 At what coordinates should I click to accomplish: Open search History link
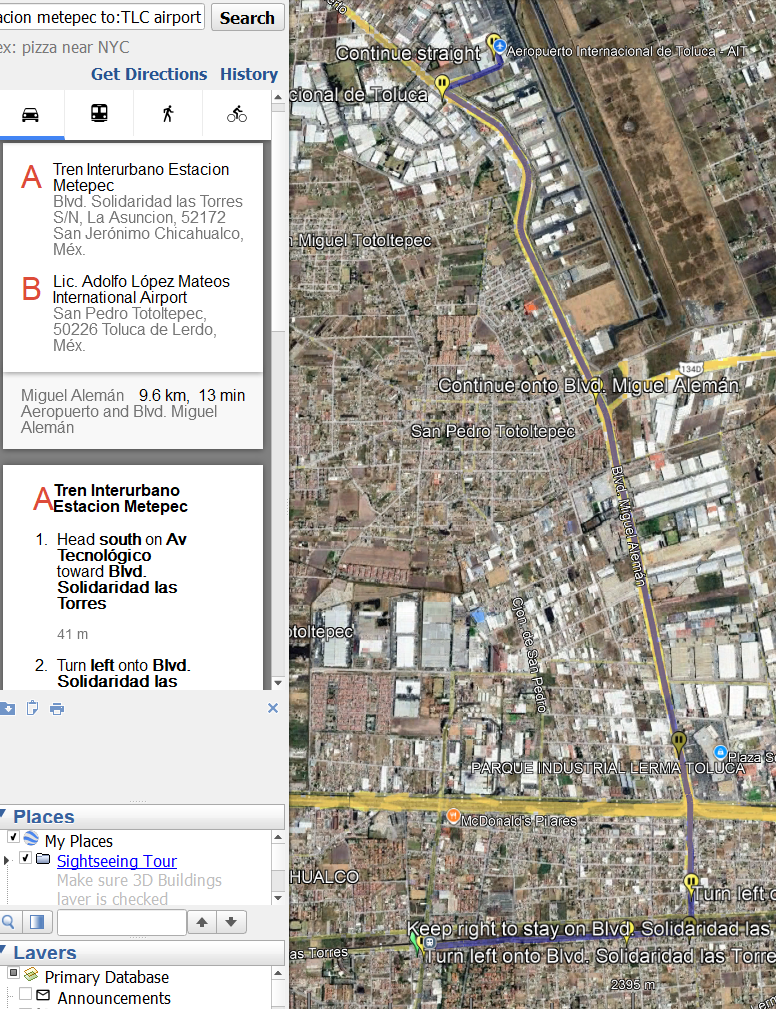click(x=248, y=74)
